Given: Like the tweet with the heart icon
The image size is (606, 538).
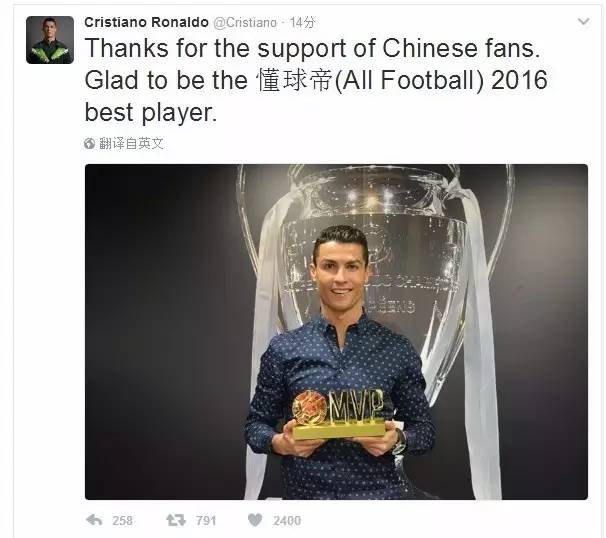Looking at the screenshot, I should pos(255,520).
